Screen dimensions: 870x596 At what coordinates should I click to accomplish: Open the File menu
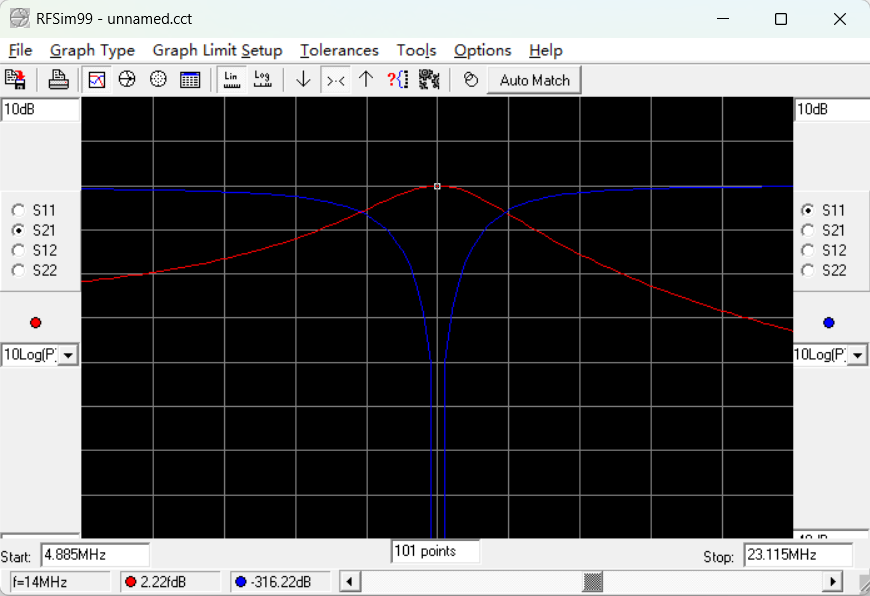tap(21, 50)
